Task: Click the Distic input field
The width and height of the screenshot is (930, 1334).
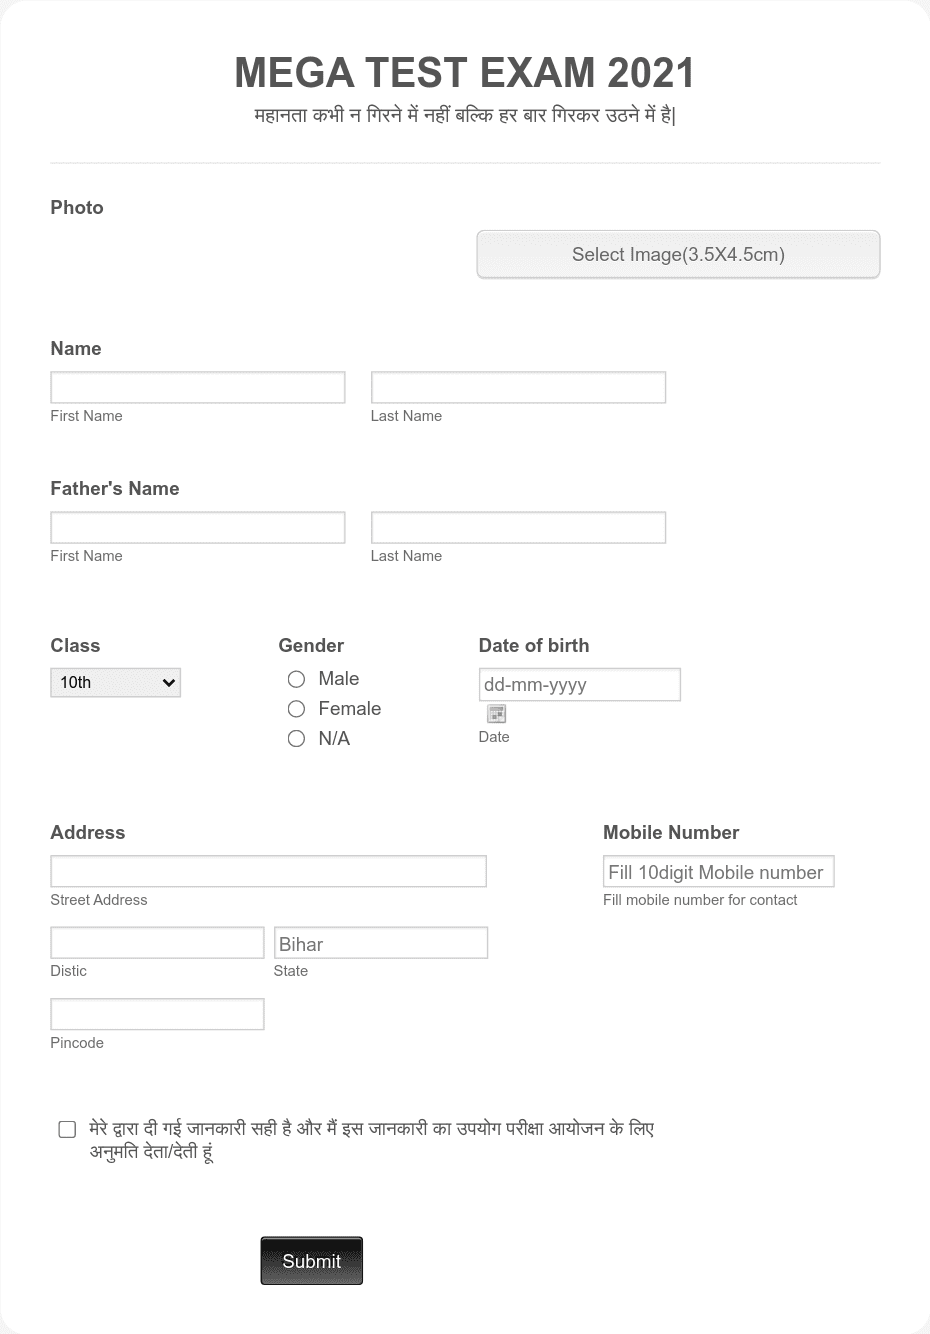Action: 157,942
